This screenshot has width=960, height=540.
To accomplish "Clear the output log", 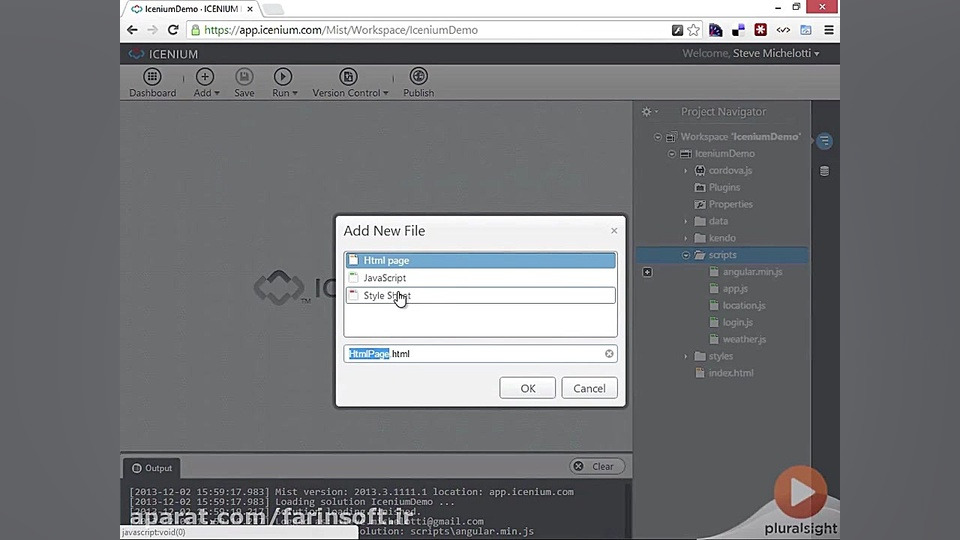I will [597, 467].
